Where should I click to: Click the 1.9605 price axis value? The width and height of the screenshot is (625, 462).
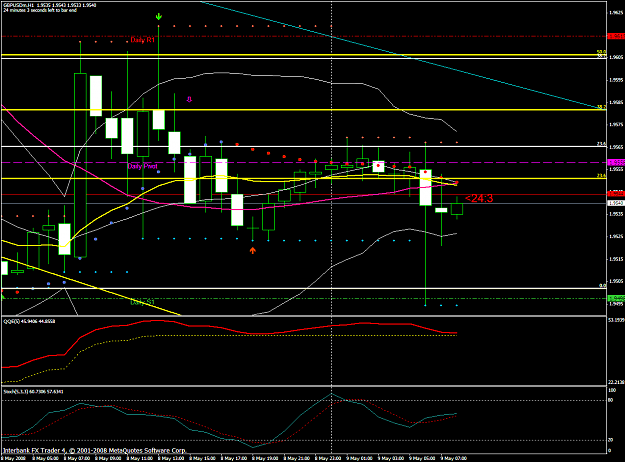[x=616, y=58]
